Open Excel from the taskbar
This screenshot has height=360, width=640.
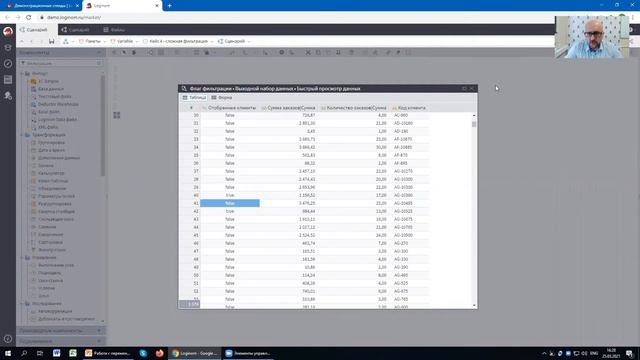tap(73, 353)
